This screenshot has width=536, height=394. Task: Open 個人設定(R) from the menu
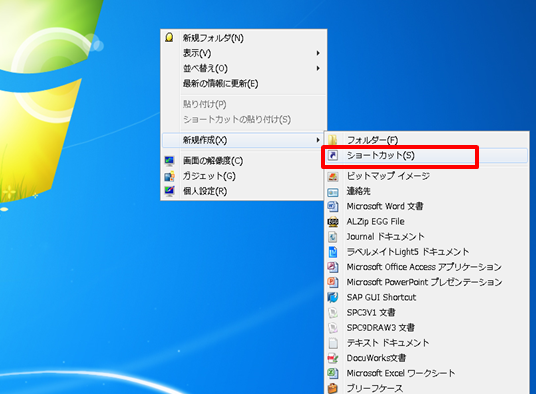[243, 191]
